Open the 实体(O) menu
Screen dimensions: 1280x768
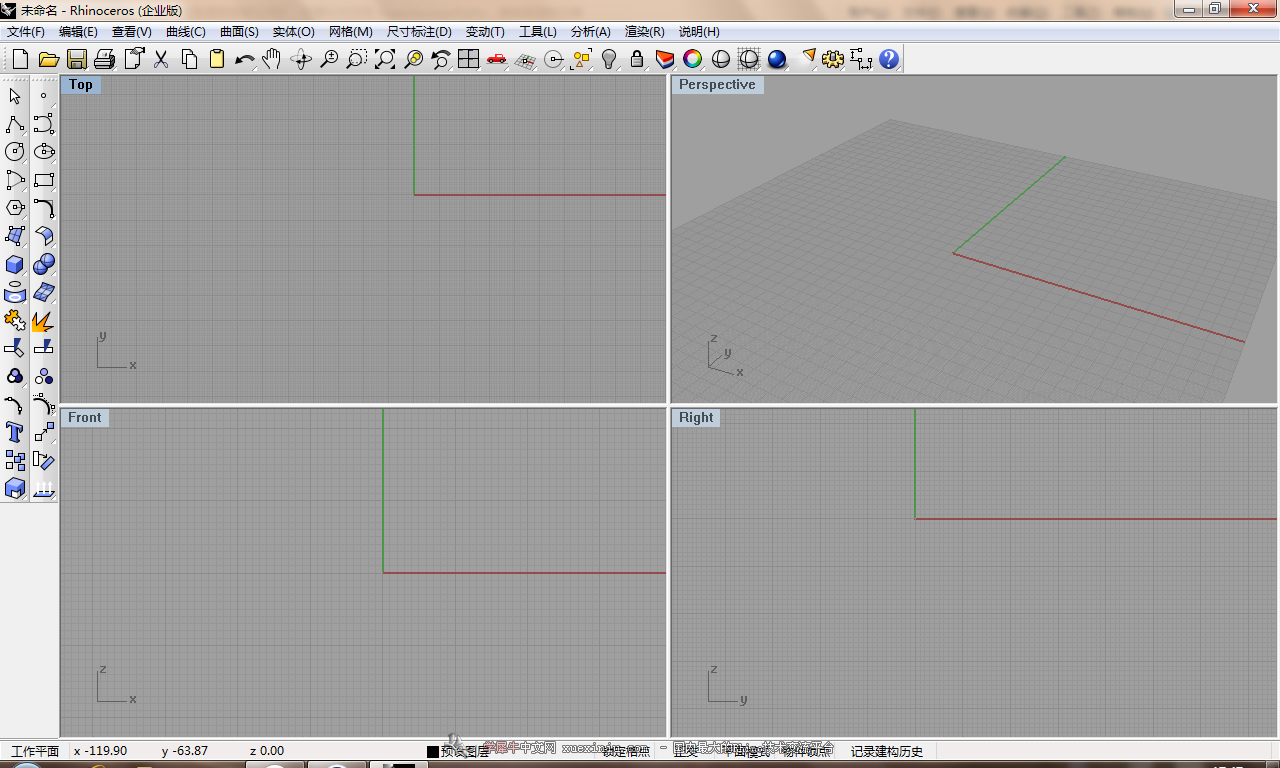pyautogui.click(x=294, y=32)
